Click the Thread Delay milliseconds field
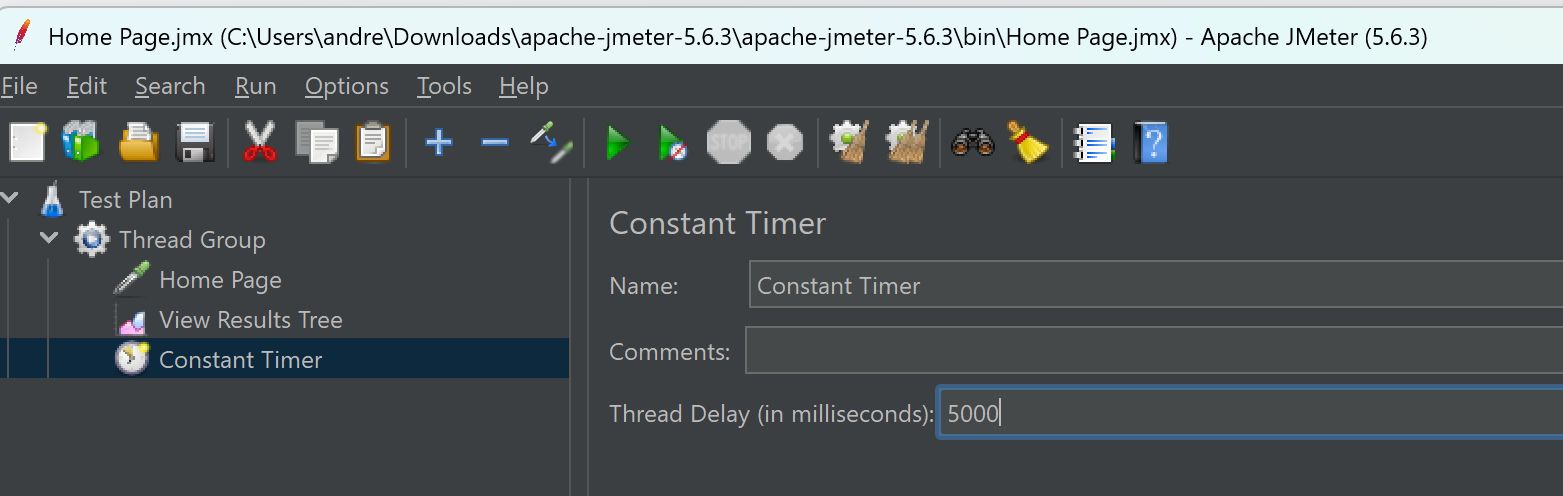This screenshot has width=1563, height=496. pyautogui.click(x=1250, y=412)
